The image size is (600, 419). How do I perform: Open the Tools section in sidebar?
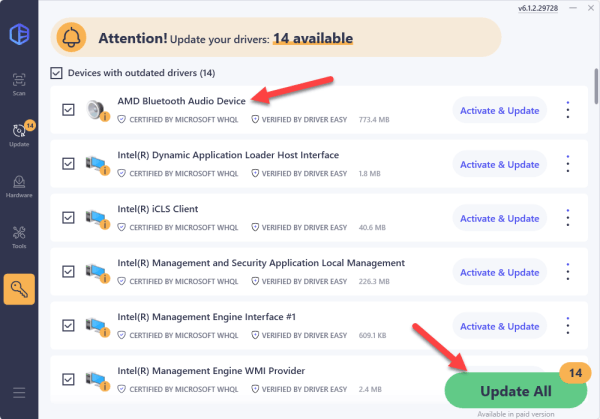[x=19, y=240]
